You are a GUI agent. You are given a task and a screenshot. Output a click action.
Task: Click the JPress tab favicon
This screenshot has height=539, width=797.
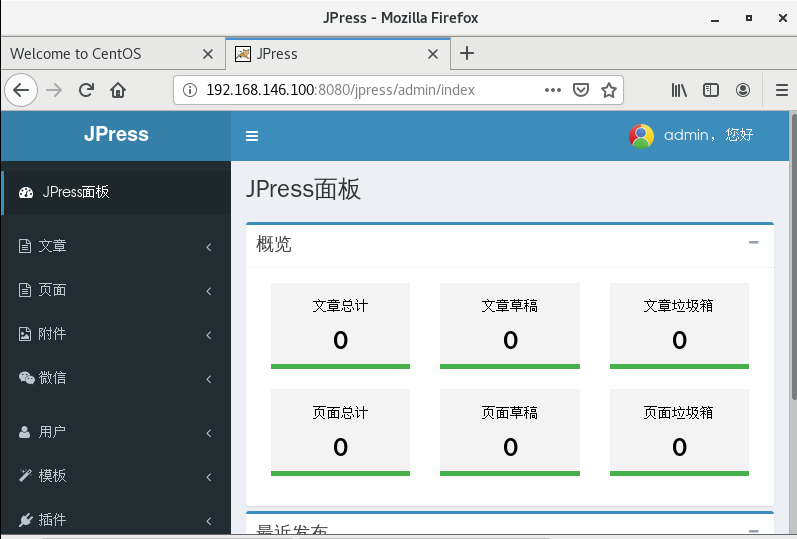[x=243, y=53]
